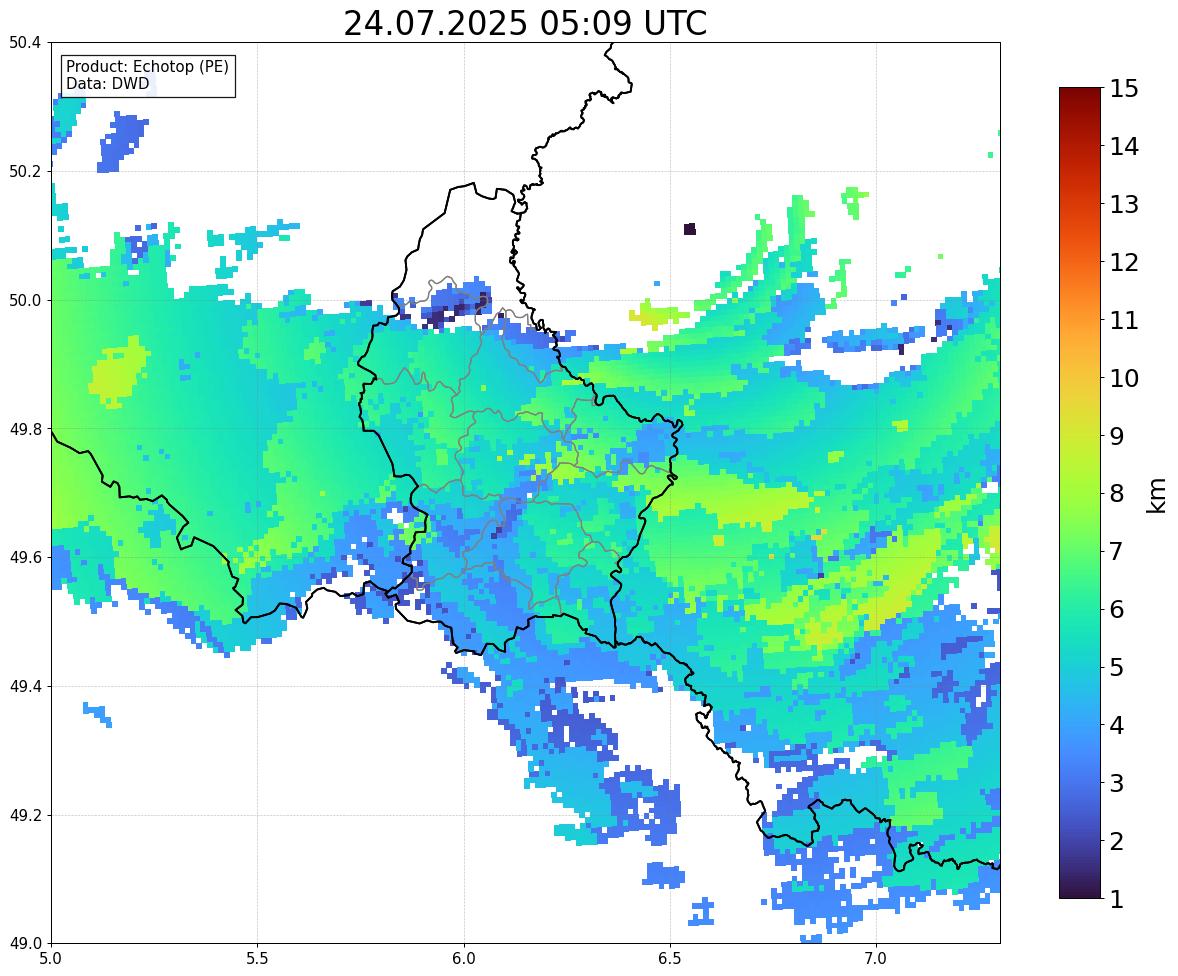This screenshot has height=976, width=1178.
Task: Click the colorbar tick label "3"
Action: (1117, 783)
